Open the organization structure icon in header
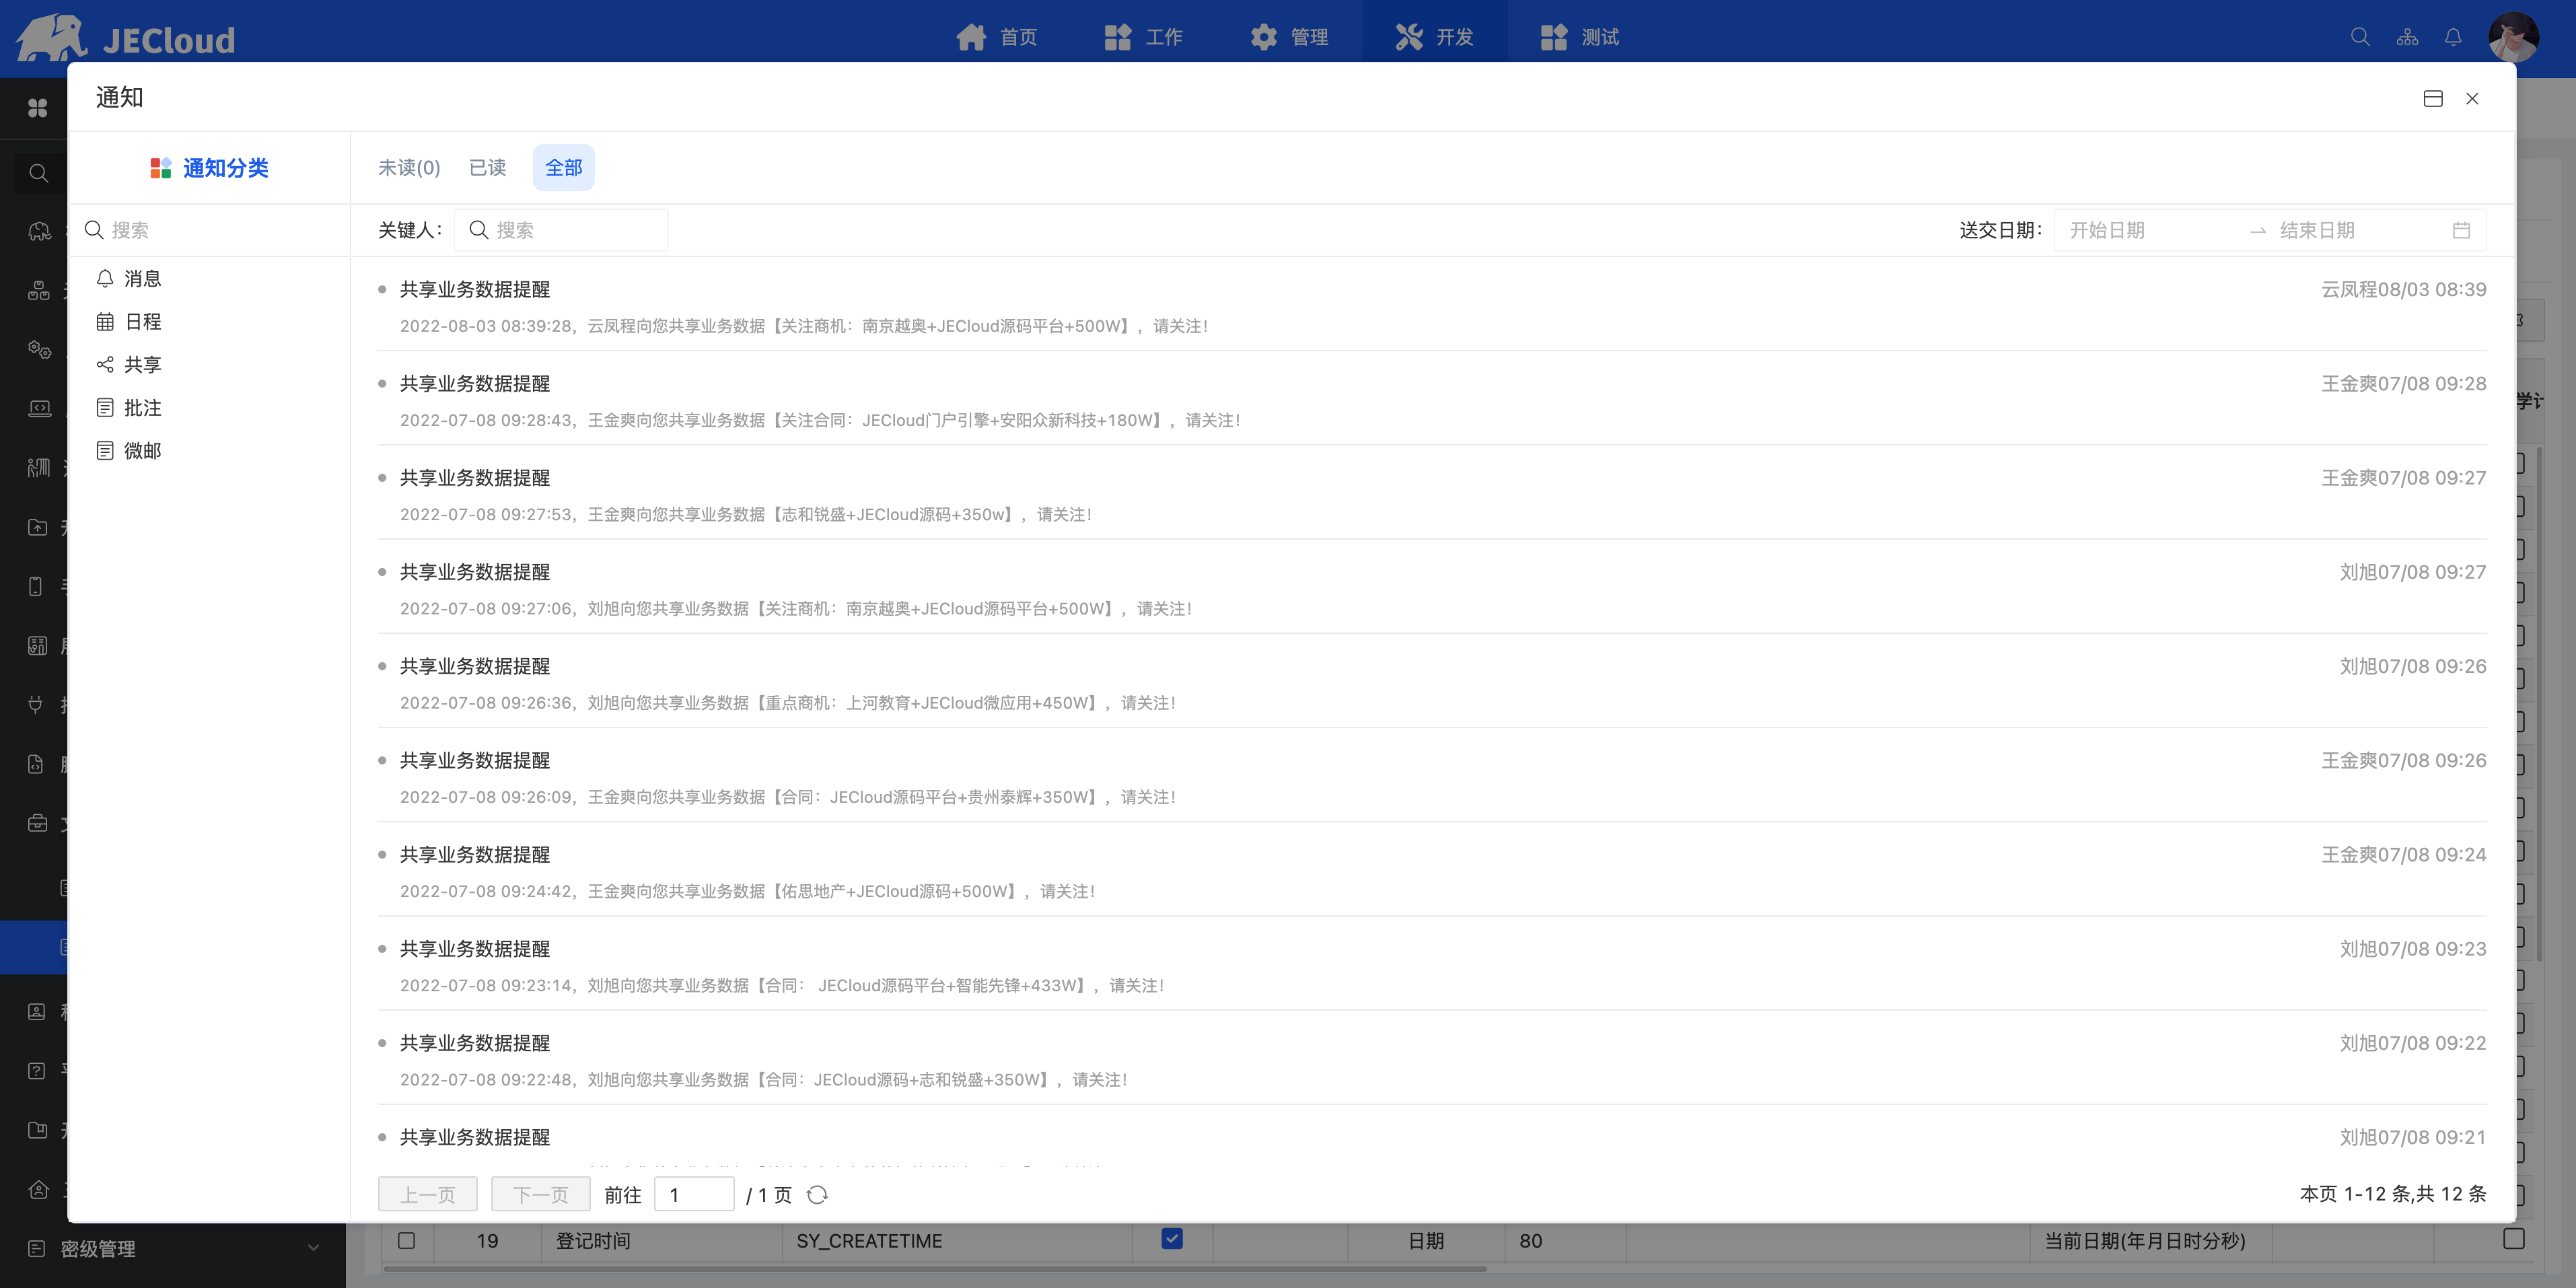 click(2407, 37)
